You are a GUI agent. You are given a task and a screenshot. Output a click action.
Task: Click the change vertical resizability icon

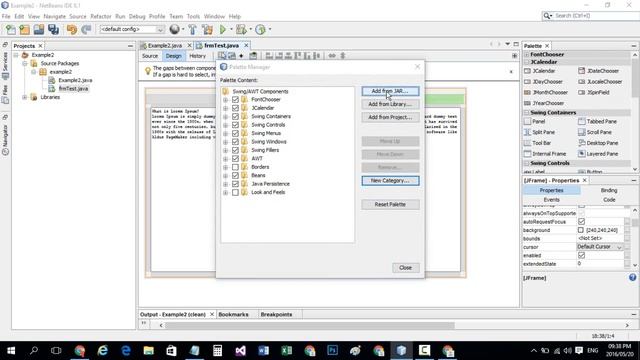click(343, 56)
